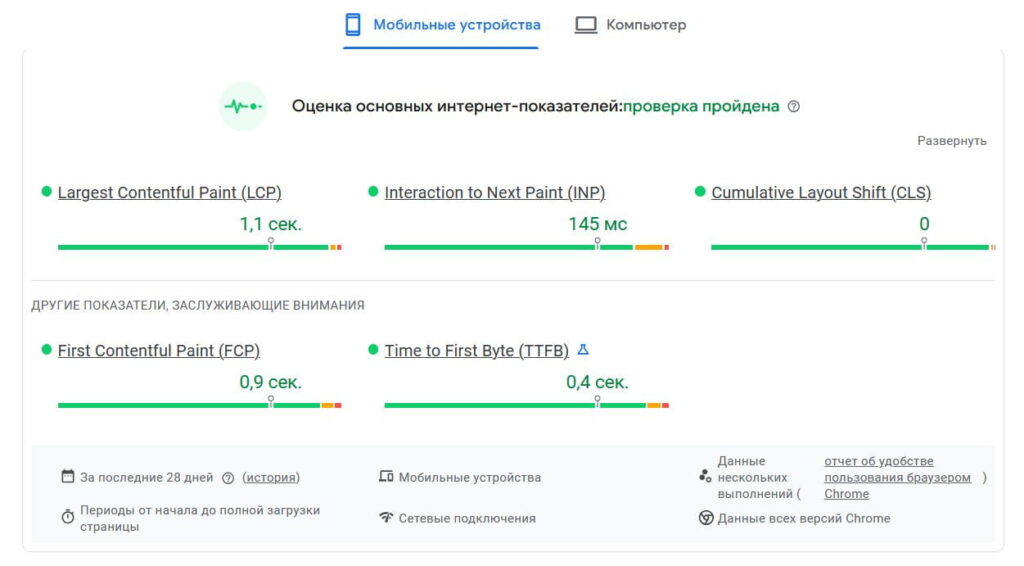The width and height of the screenshot is (1024, 566).
Task: Click the Core Web Vitals pulse icon
Action: [x=242, y=106]
